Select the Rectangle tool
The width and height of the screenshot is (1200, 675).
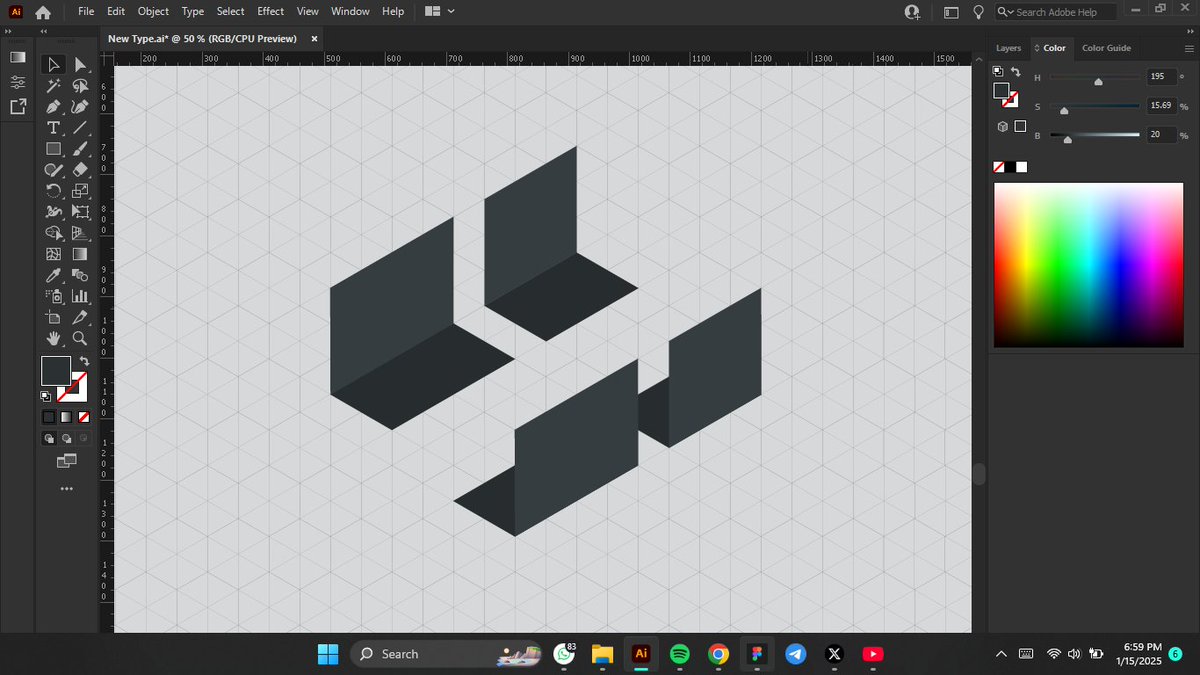54,149
